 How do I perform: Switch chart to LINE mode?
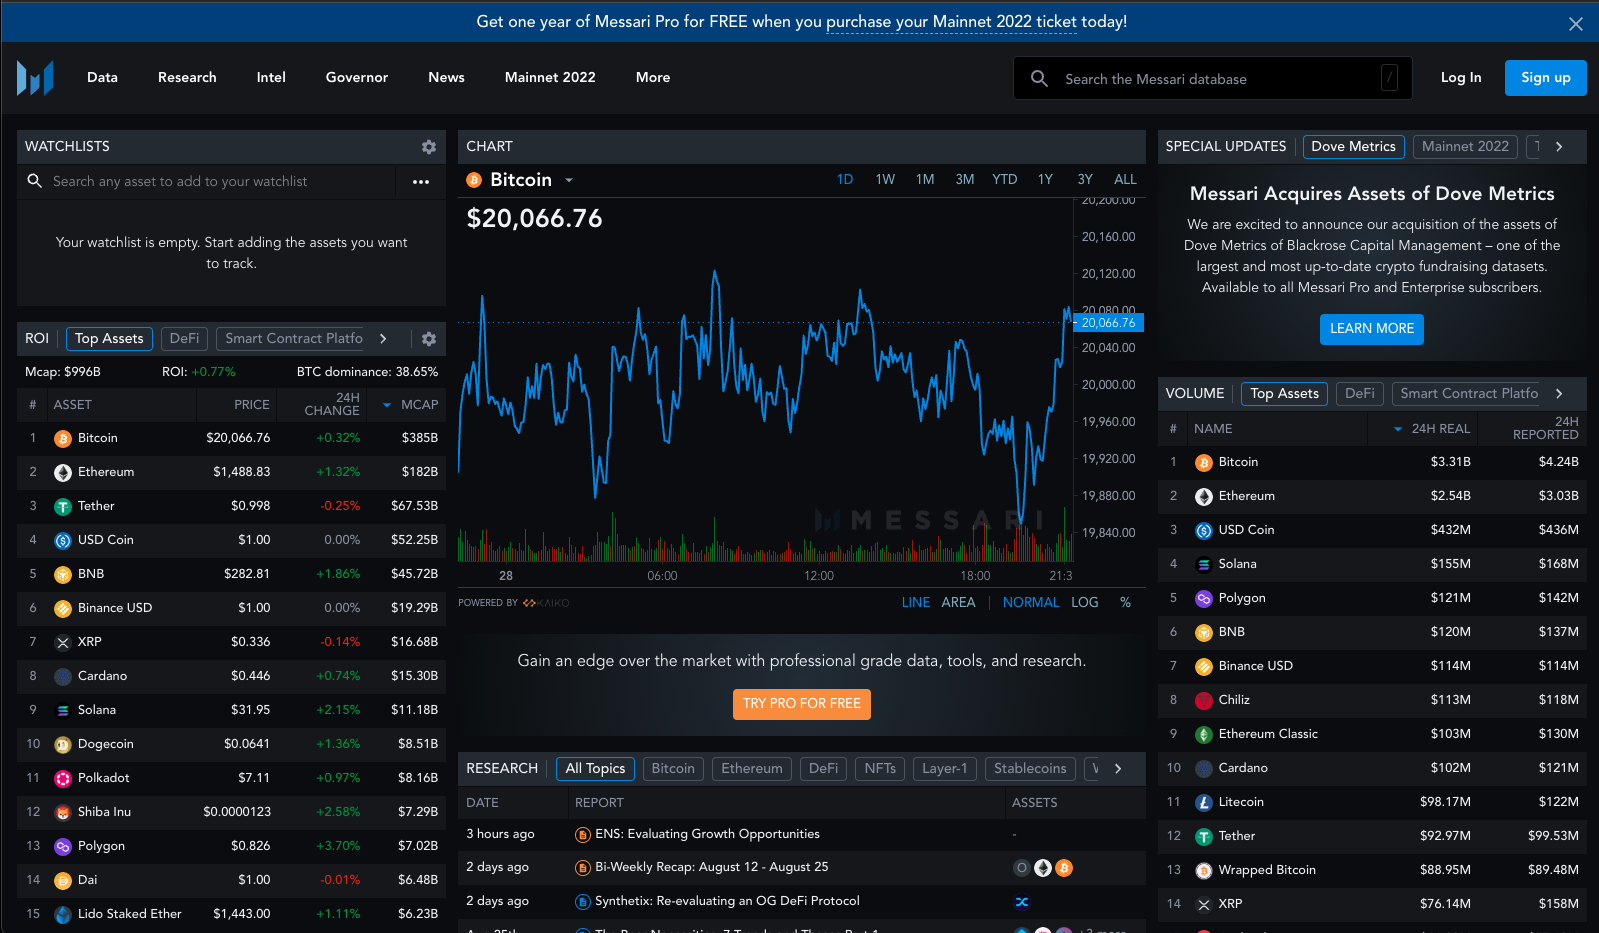click(916, 602)
